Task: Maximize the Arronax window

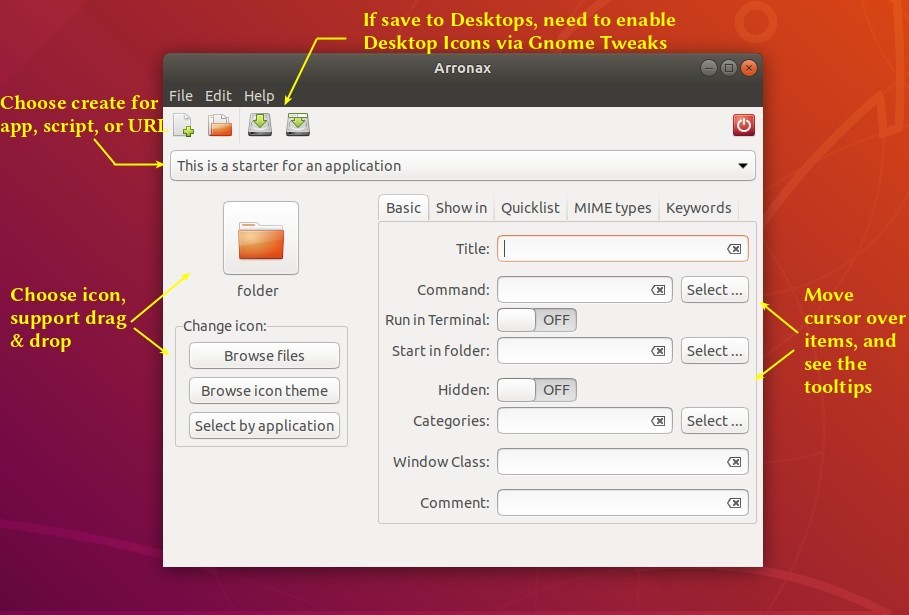Action: tap(729, 68)
